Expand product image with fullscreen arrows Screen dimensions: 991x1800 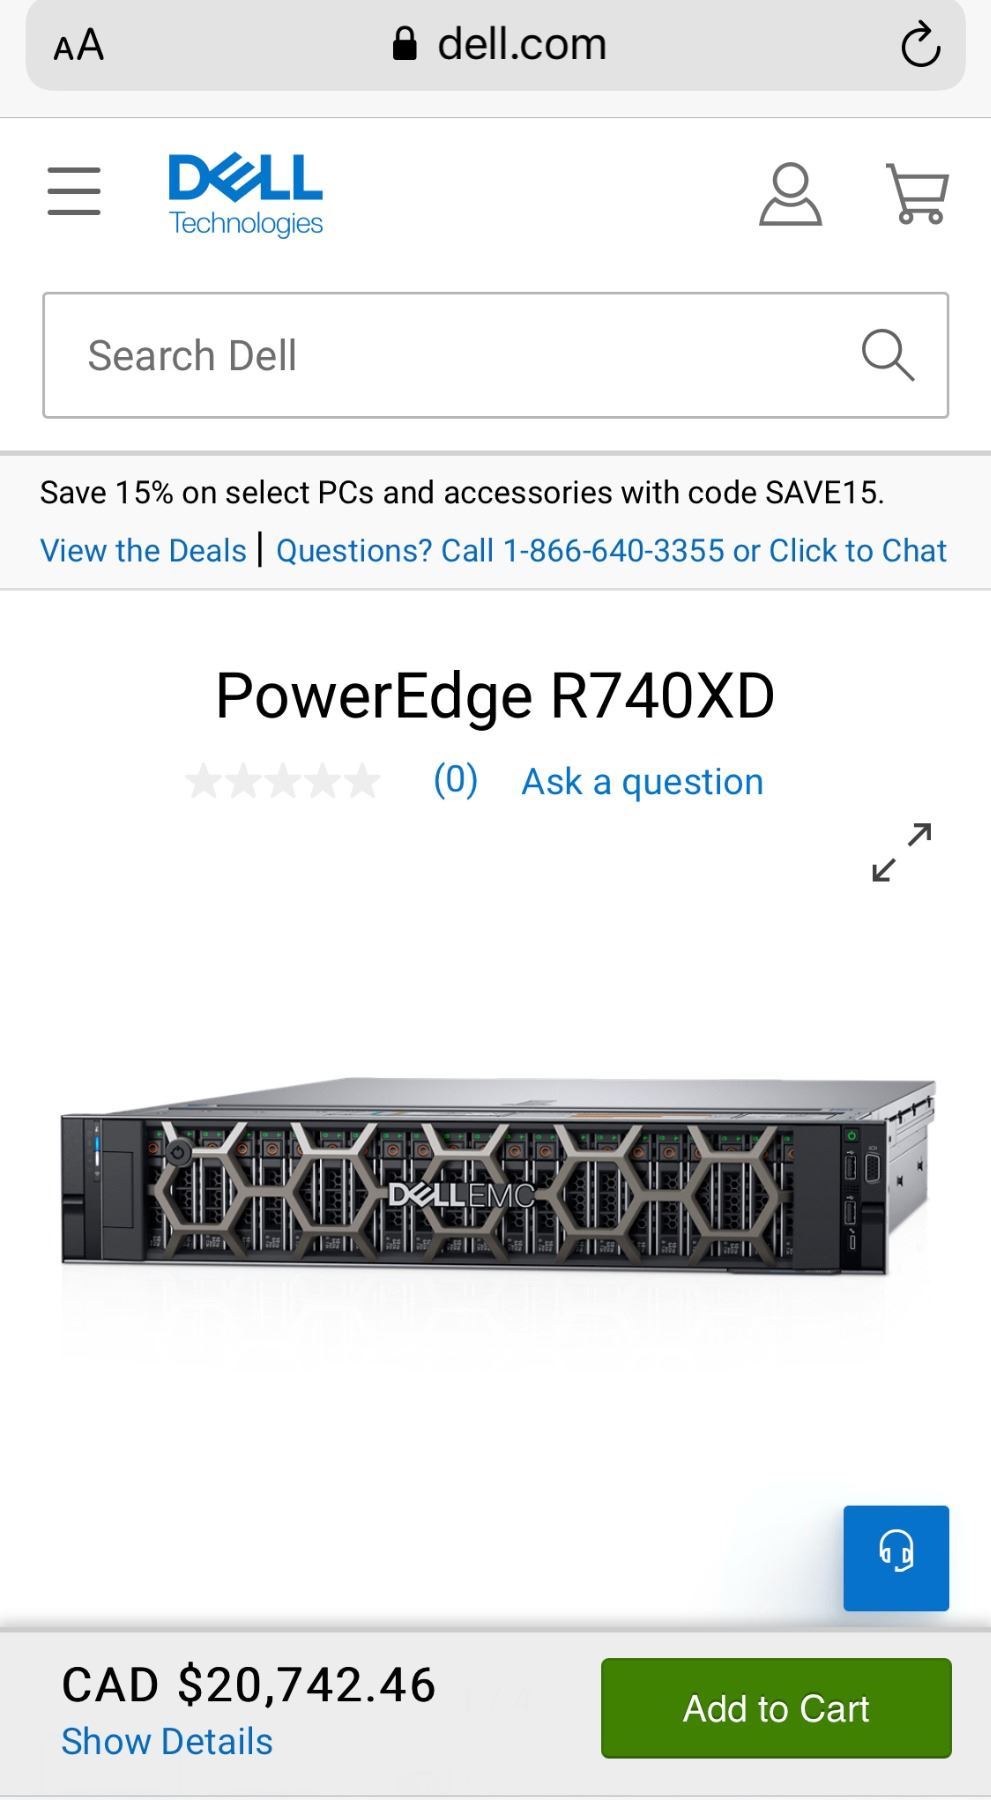tap(902, 852)
